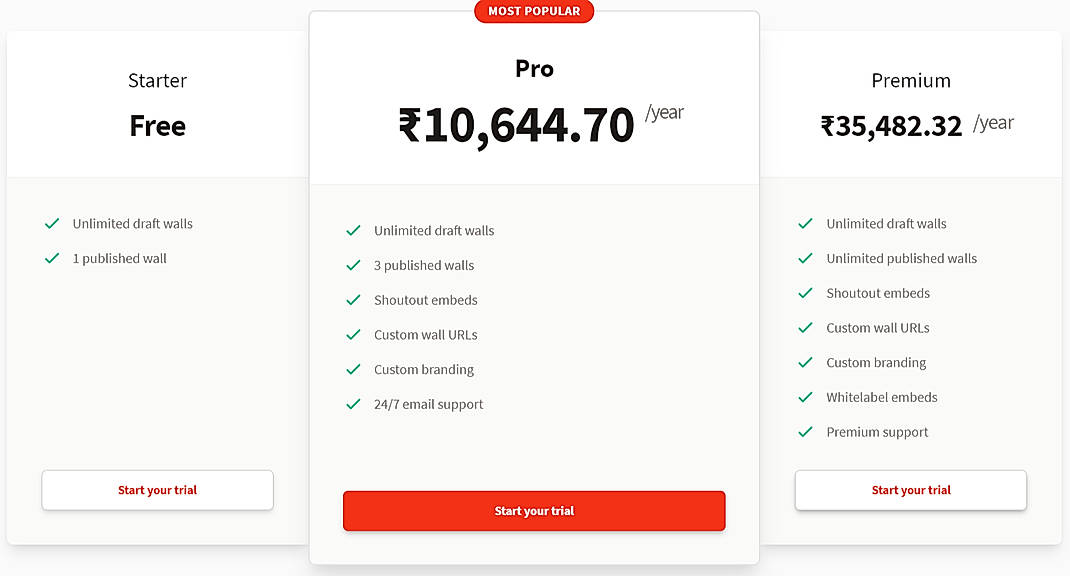Image resolution: width=1070 pixels, height=576 pixels.
Task: Click the Custom branding checkmark in Premium
Action: click(805, 362)
